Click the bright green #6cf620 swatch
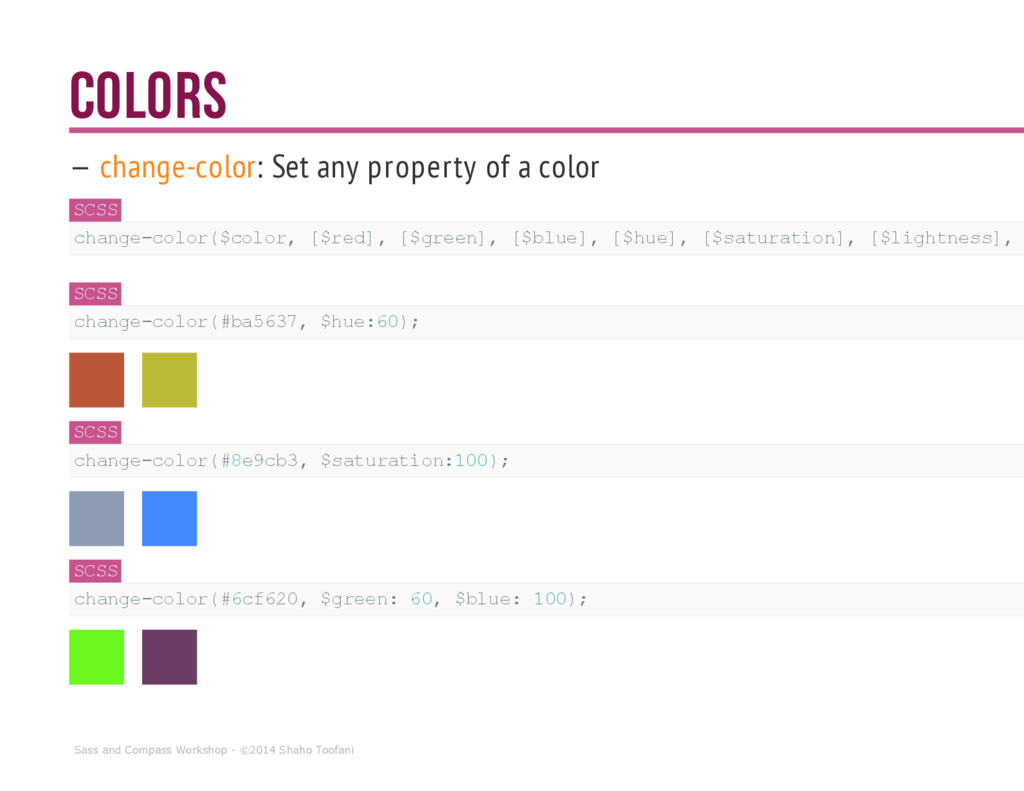 pyautogui.click(x=97, y=657)
